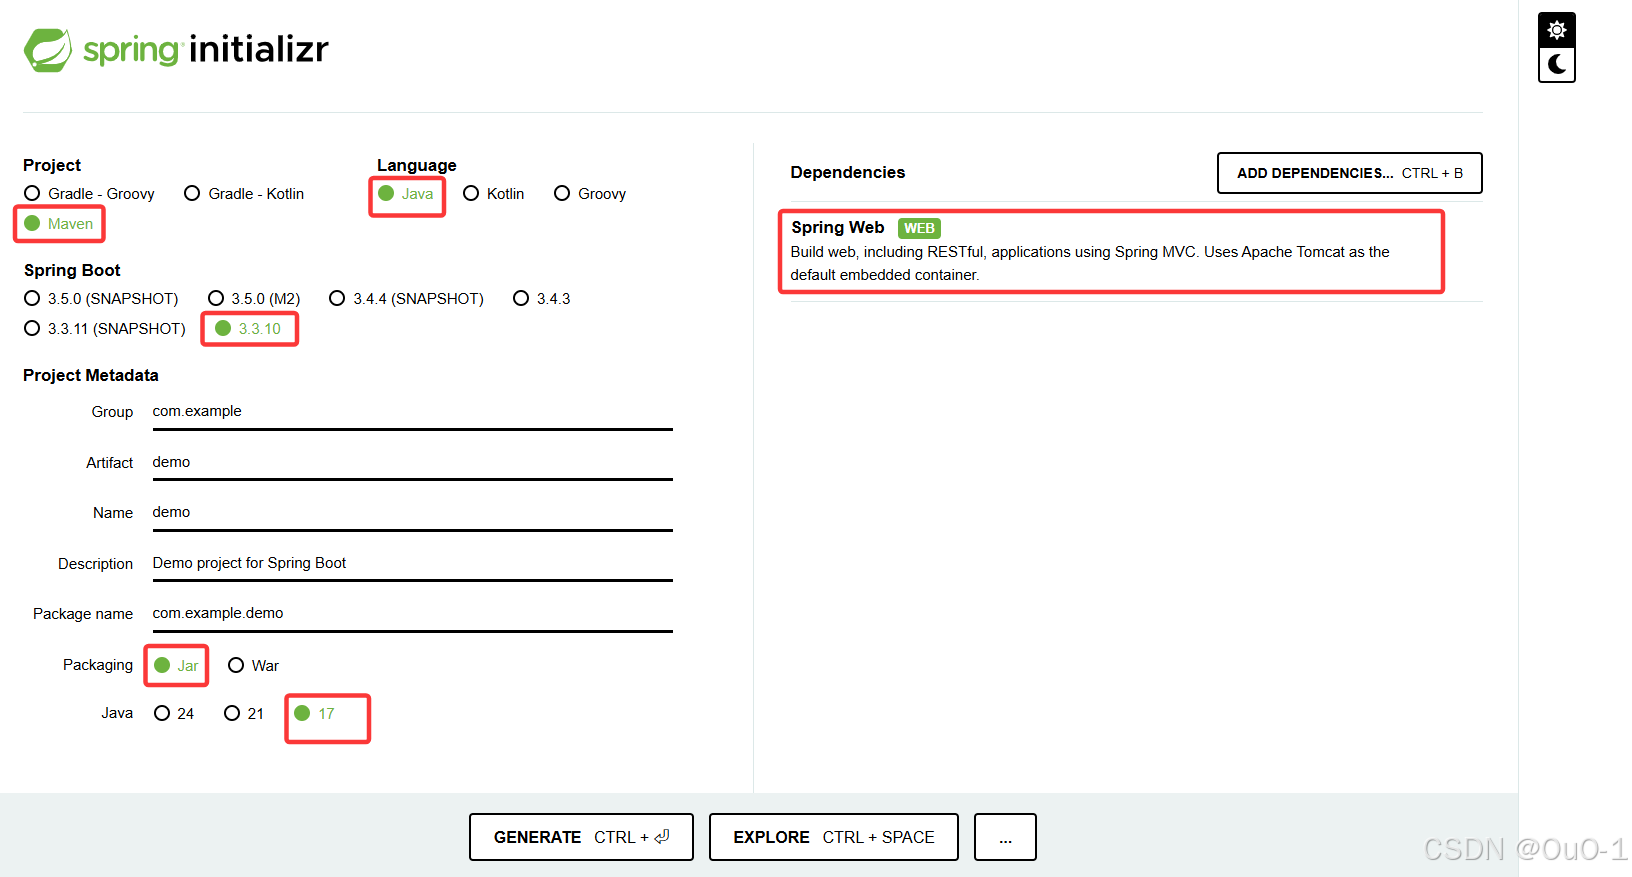Select Spring Boot 3.5.0 (SNAPSHOT)
Image resolution: width=1632 pixels, height=877 pixels.
click(101, 298)
